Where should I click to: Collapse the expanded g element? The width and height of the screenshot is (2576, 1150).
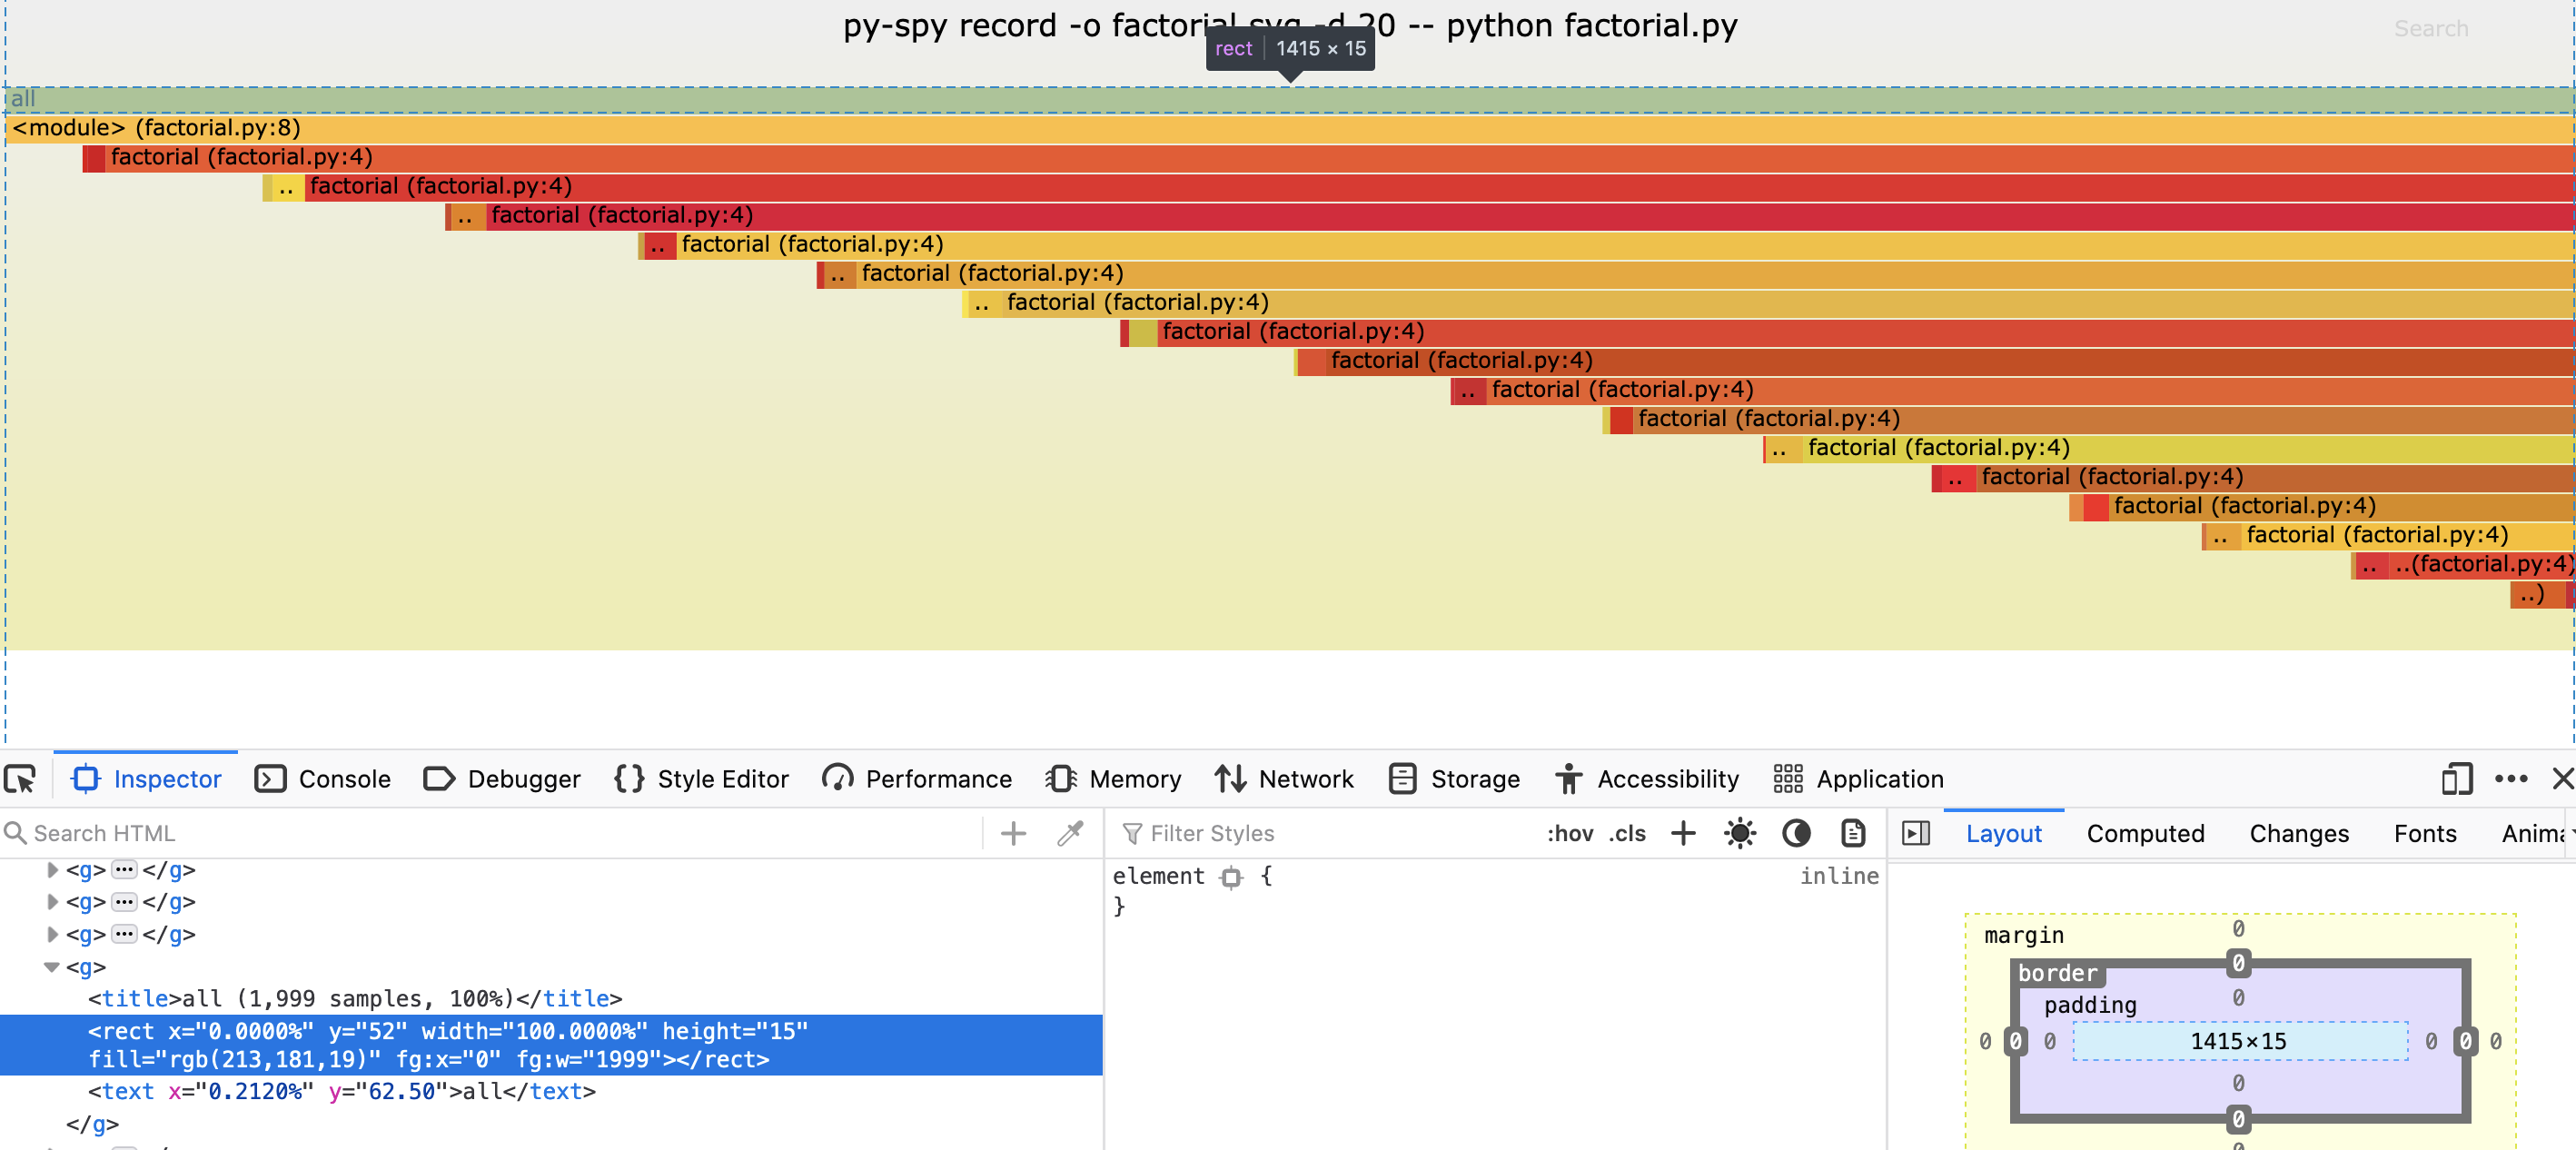[x=52, y=967]
